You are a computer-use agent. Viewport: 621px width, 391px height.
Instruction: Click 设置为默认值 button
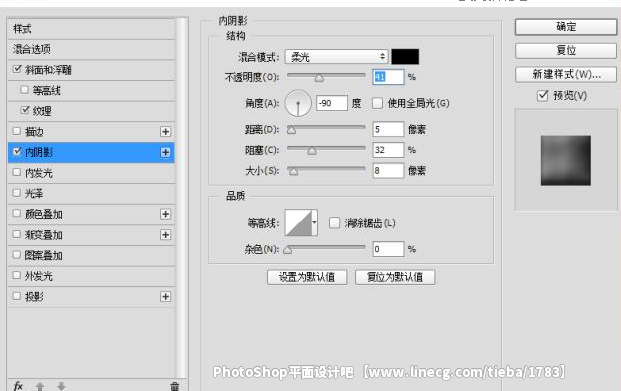coord(307,277)
